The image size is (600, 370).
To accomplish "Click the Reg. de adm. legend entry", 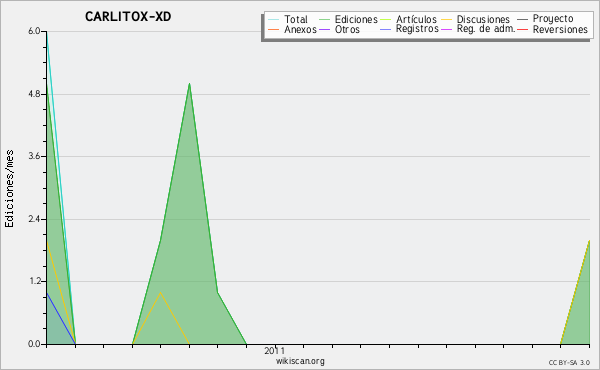I will coord(486,29).
